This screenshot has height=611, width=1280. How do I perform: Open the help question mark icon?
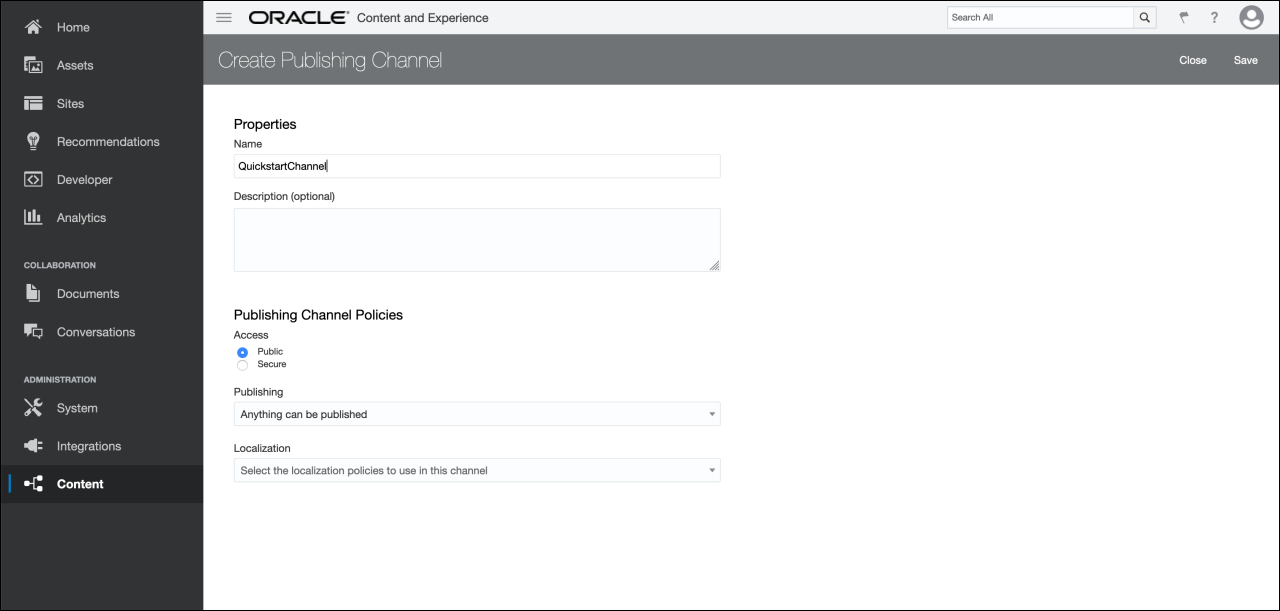click(x=1214, y=17)
